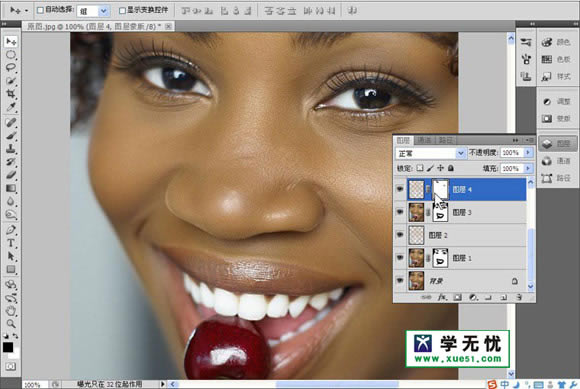Click the background color white swatch
580x389 pixels.
pos(15,354)
